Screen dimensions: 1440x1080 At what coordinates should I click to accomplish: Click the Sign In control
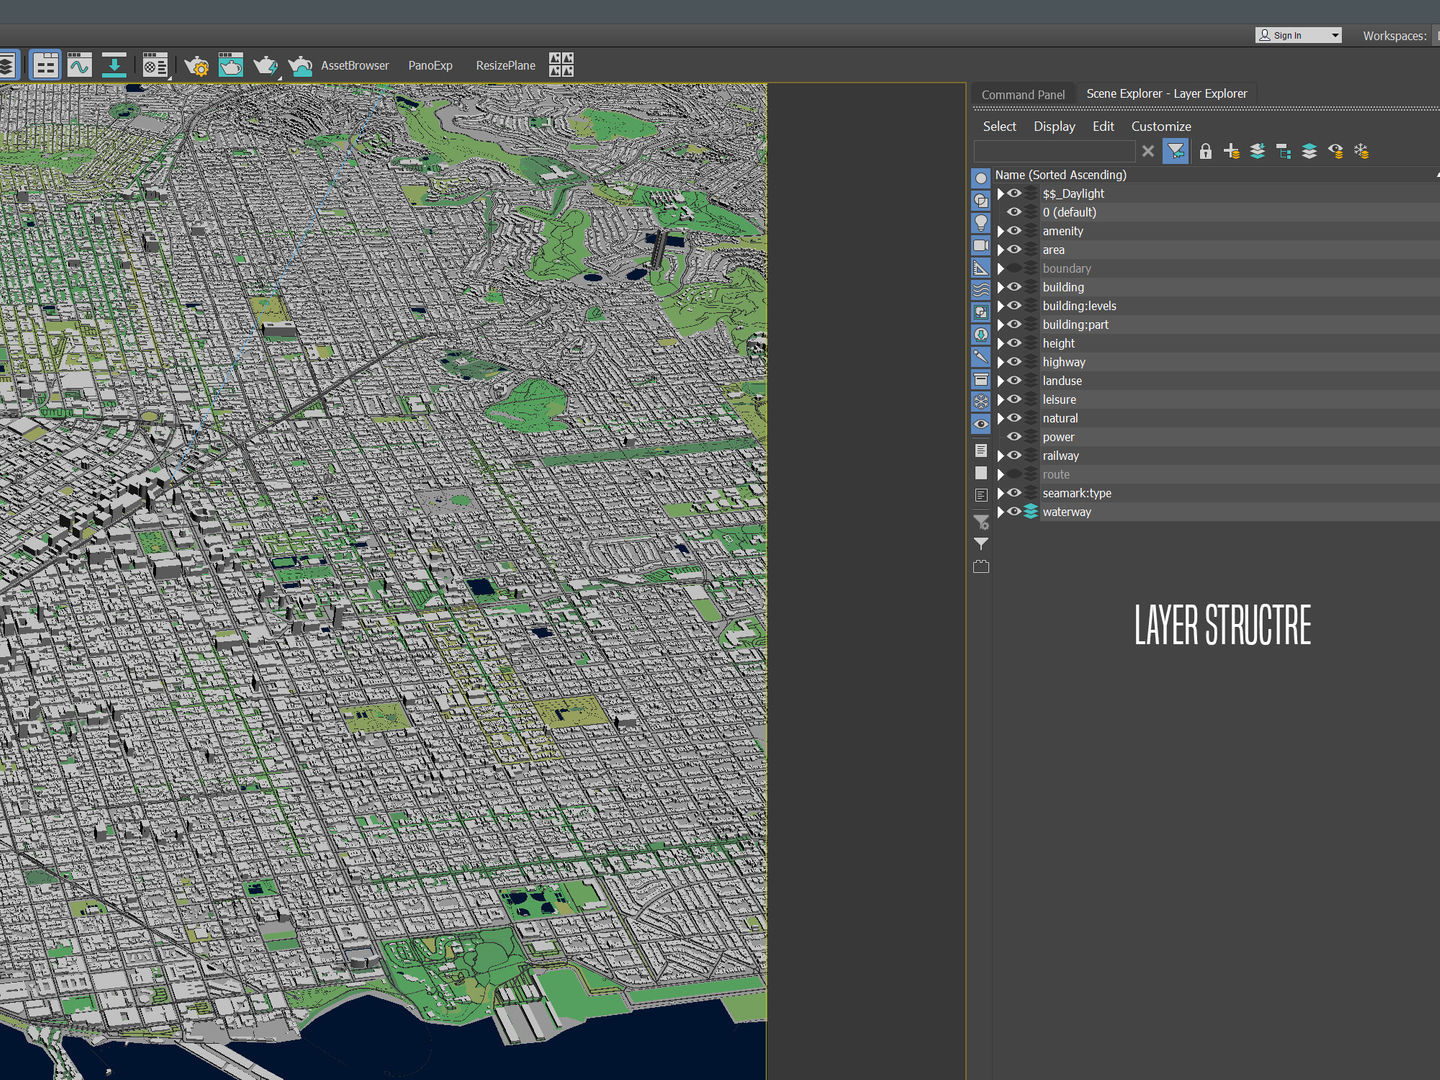pos(1297,34)
